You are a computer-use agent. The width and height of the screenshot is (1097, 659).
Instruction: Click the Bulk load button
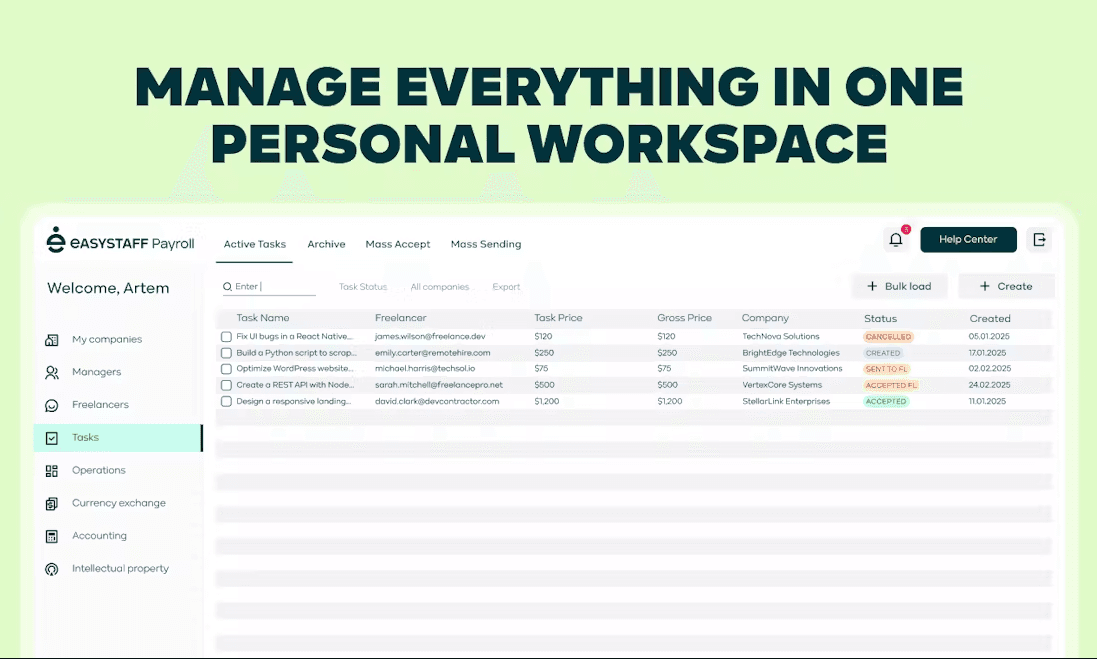[899, 286]
